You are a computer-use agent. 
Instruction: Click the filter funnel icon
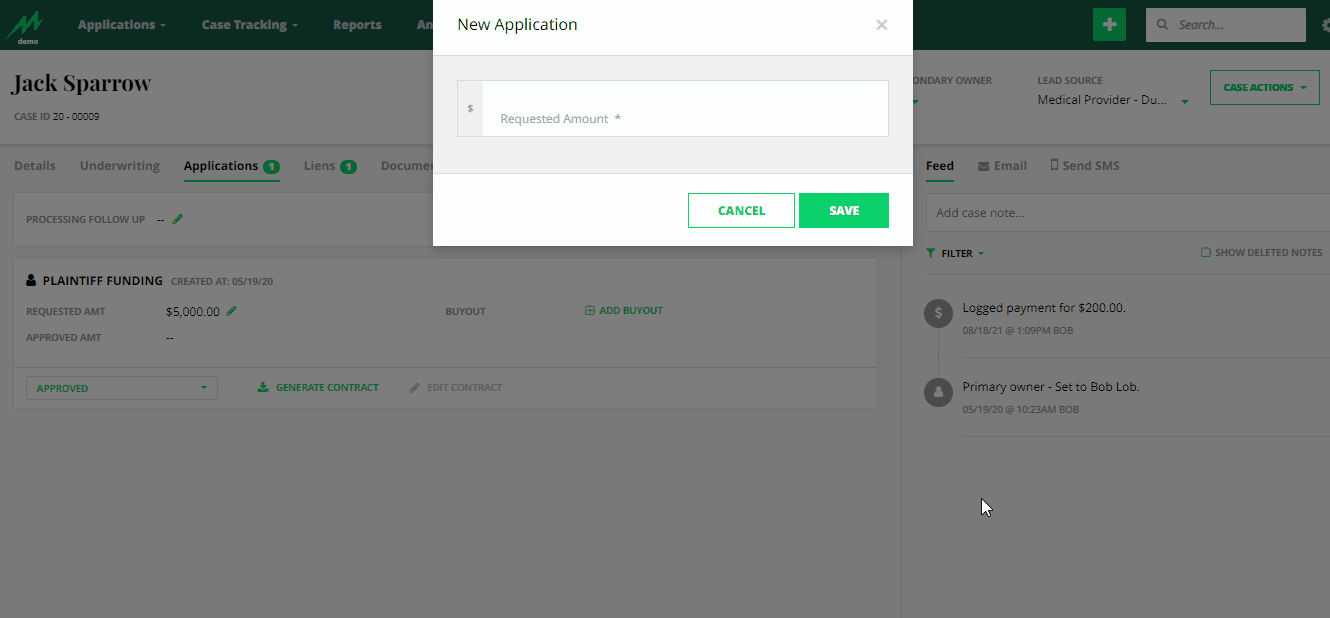click(x=932, y=253)
